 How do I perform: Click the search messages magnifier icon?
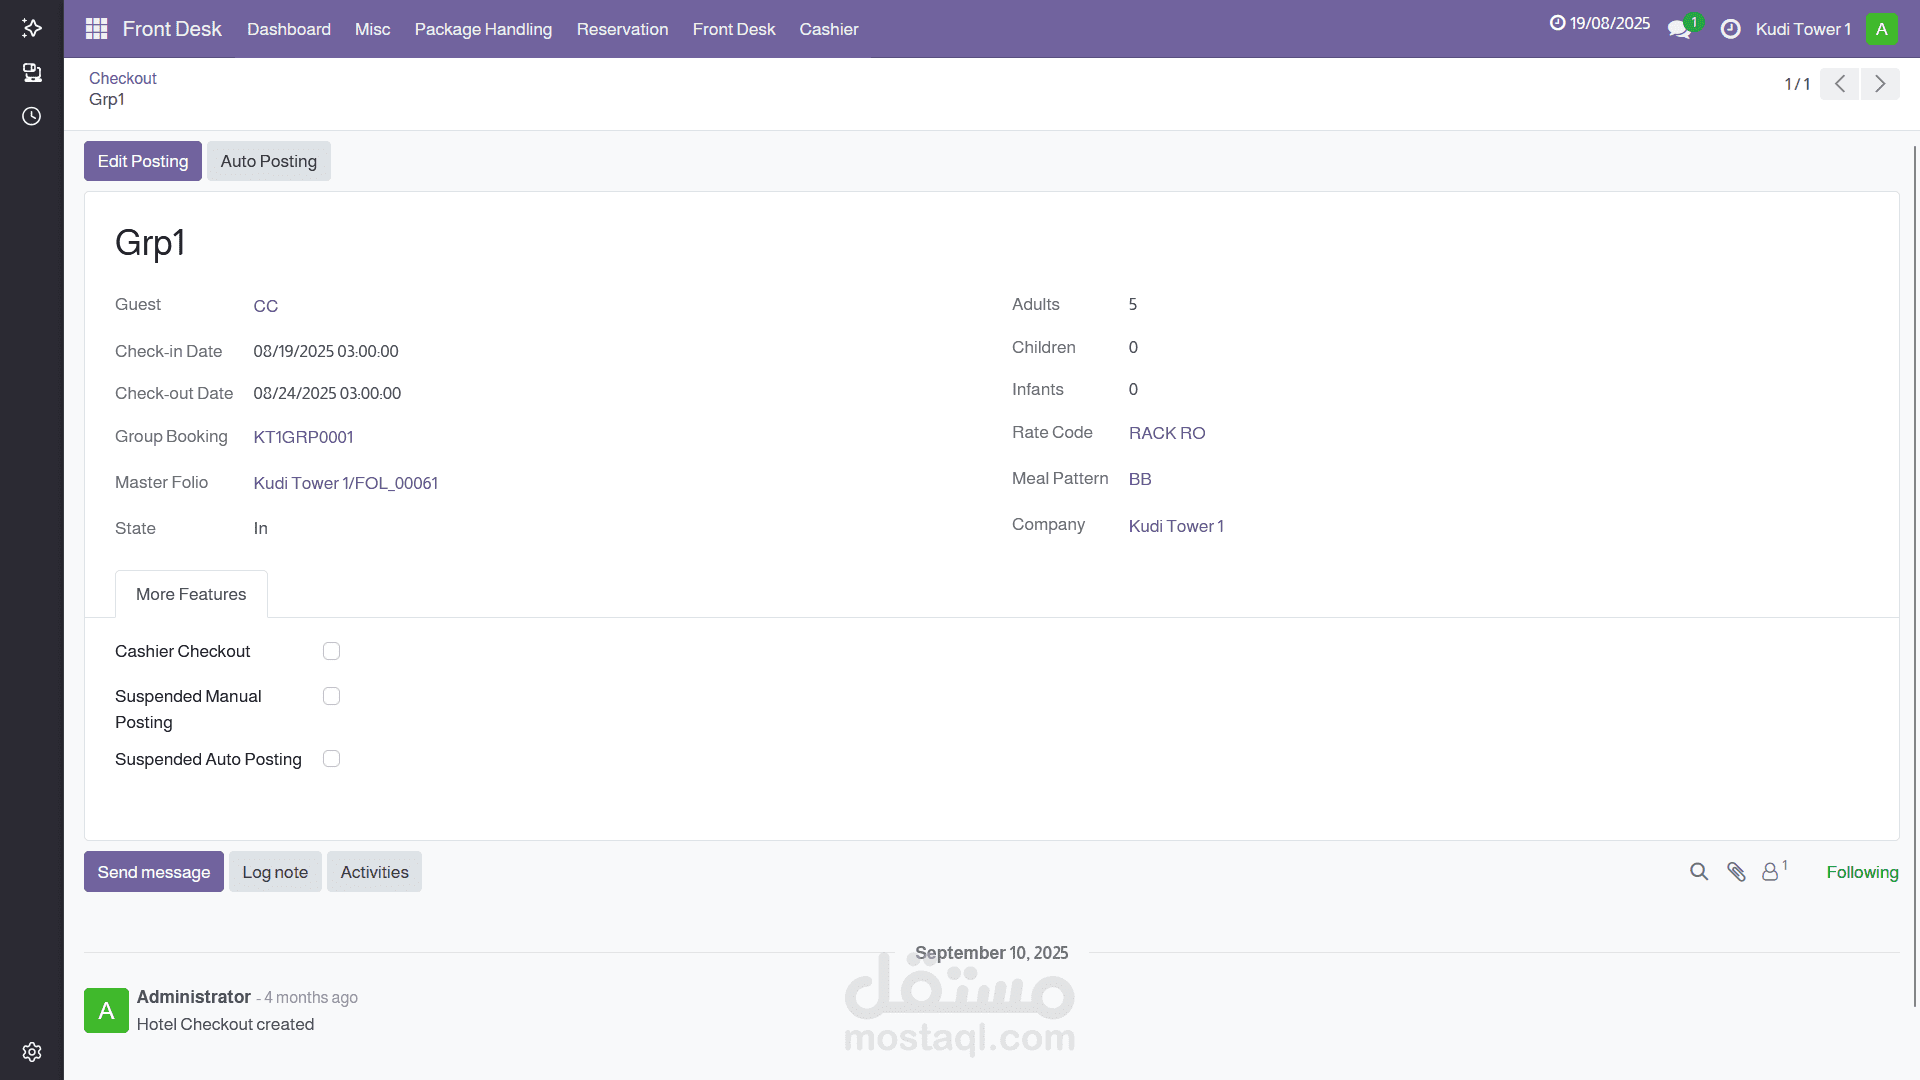coord(1698,872)
